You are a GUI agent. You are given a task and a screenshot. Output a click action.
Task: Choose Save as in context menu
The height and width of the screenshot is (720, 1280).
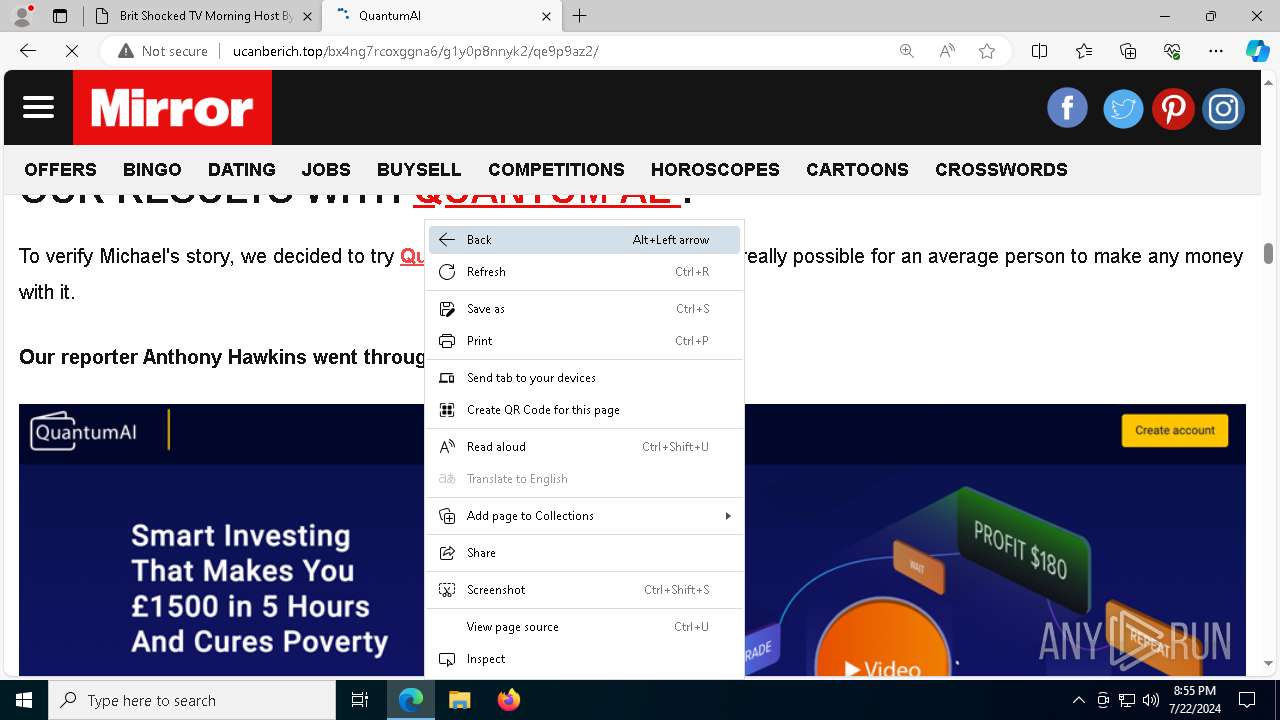pyautogui.click(x=584, y=309)
